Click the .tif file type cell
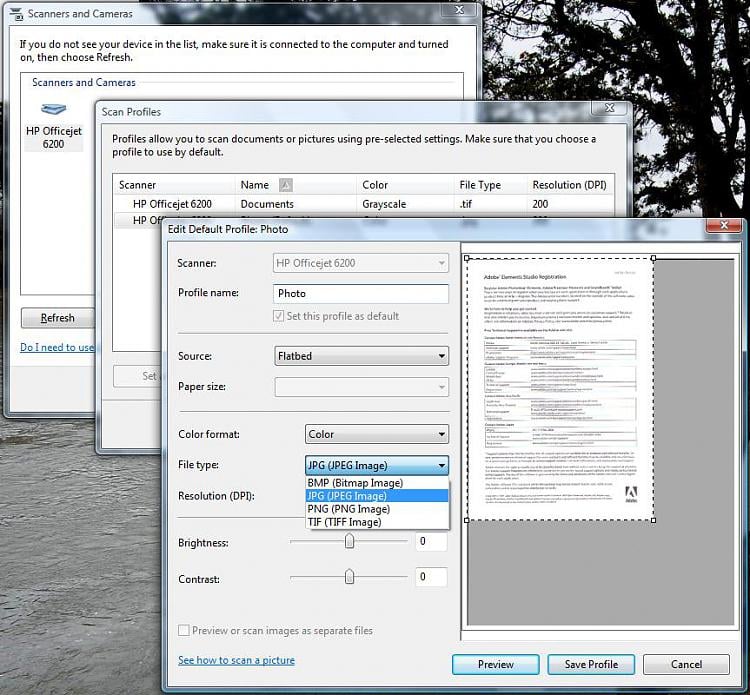 466,204
